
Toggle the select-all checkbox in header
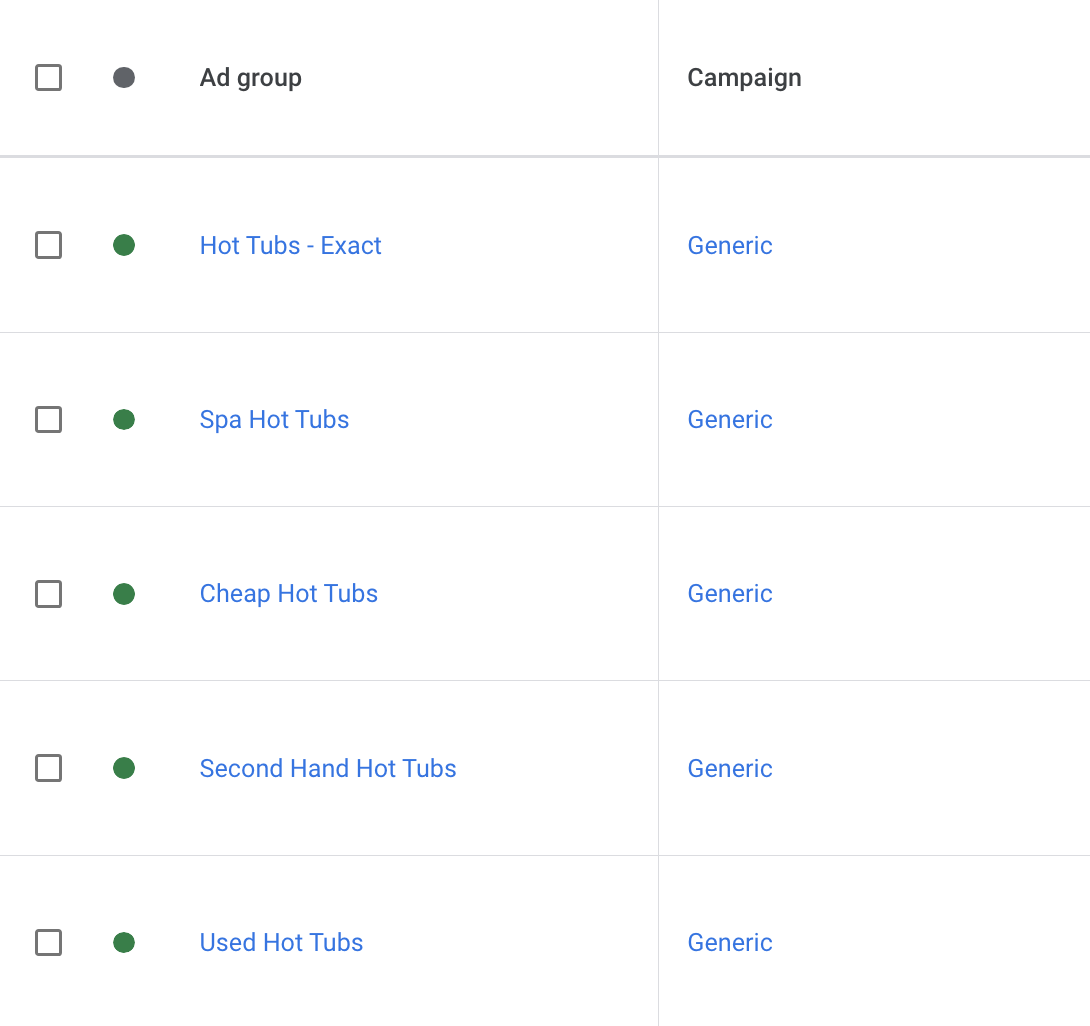pyautogui.click(x=48, y=77)
